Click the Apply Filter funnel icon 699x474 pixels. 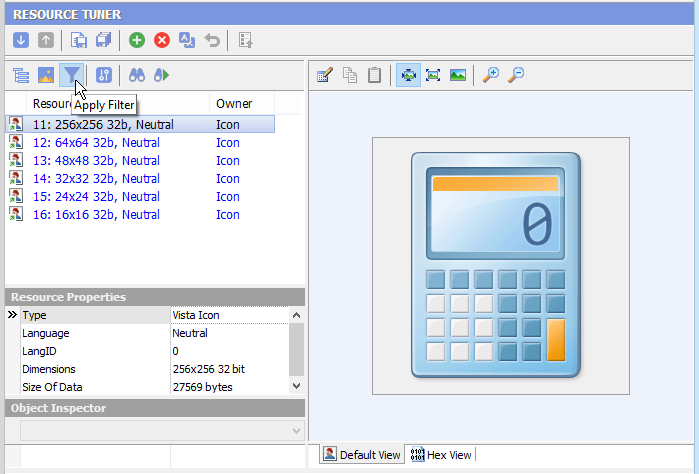(71, 75)
